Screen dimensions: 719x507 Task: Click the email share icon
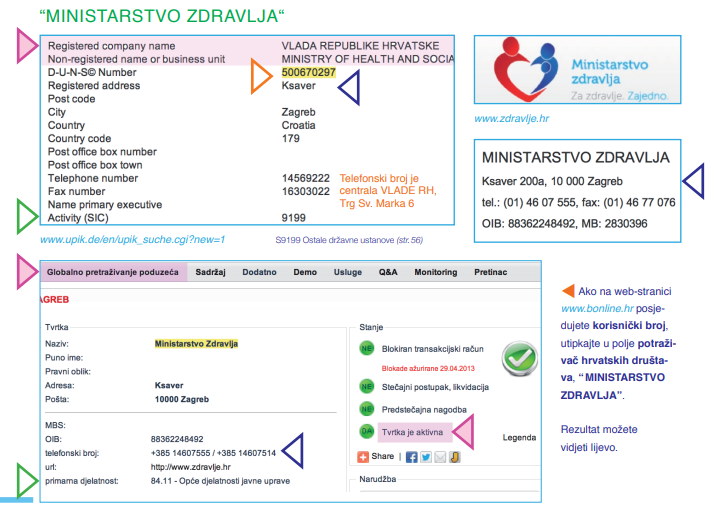(440, 457)
